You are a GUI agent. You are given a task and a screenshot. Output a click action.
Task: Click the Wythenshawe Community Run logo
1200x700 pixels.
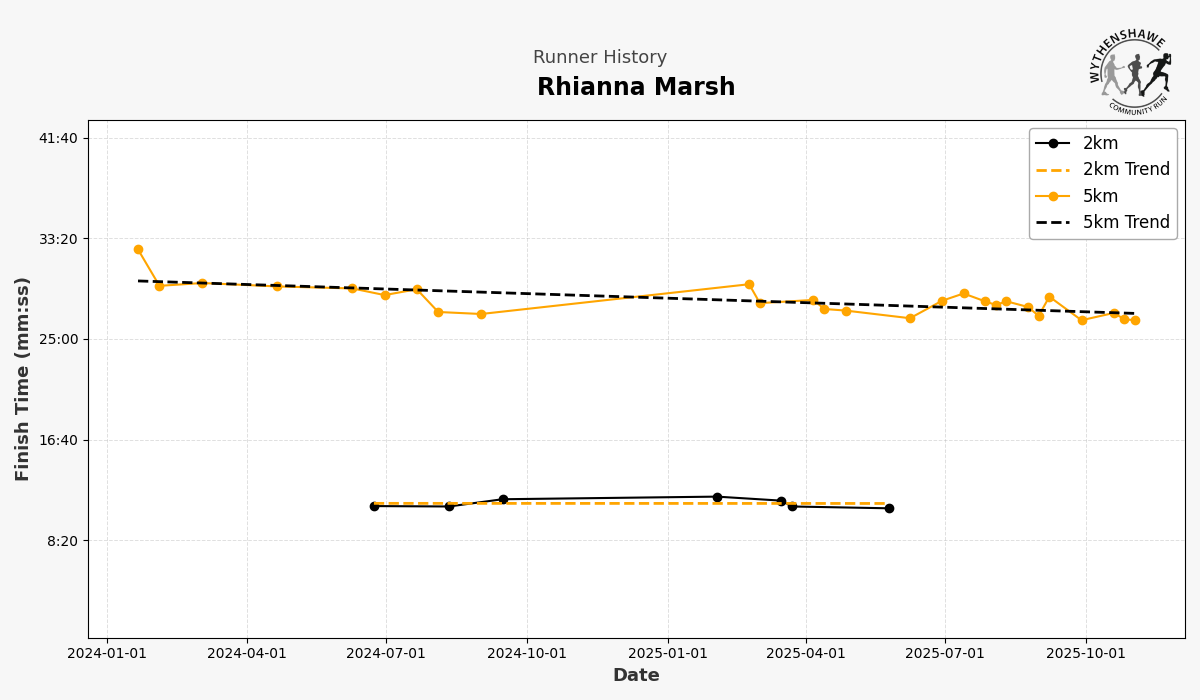[x=1130, y=70]
